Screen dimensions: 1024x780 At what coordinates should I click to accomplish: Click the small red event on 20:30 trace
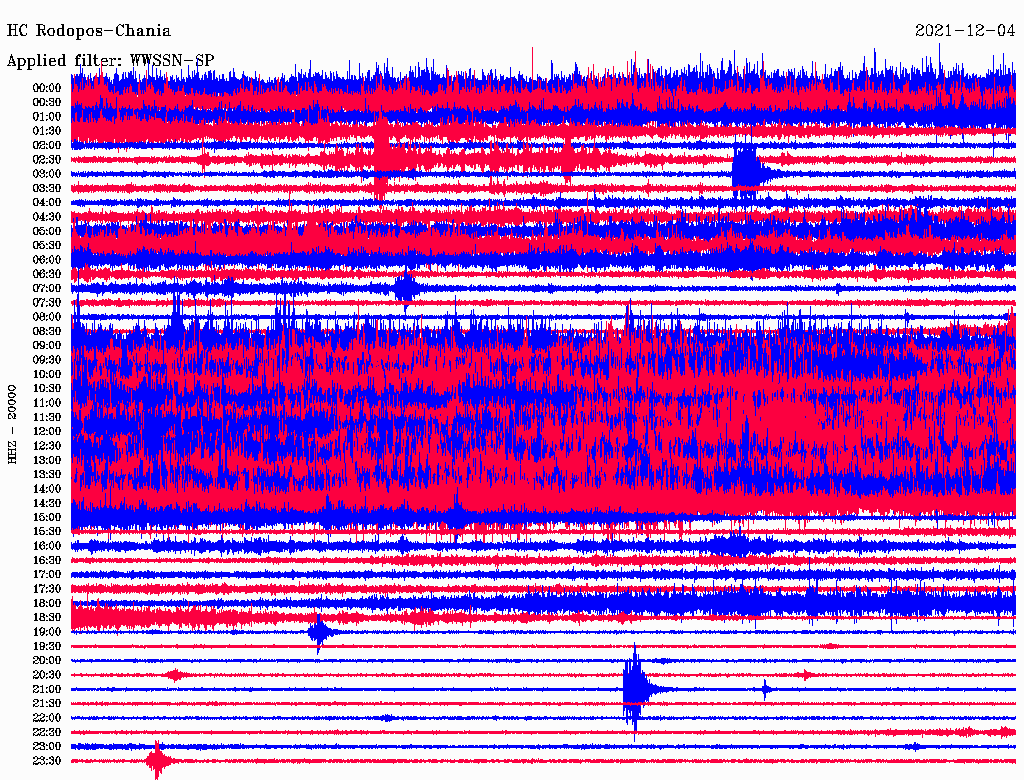[175, 675]
